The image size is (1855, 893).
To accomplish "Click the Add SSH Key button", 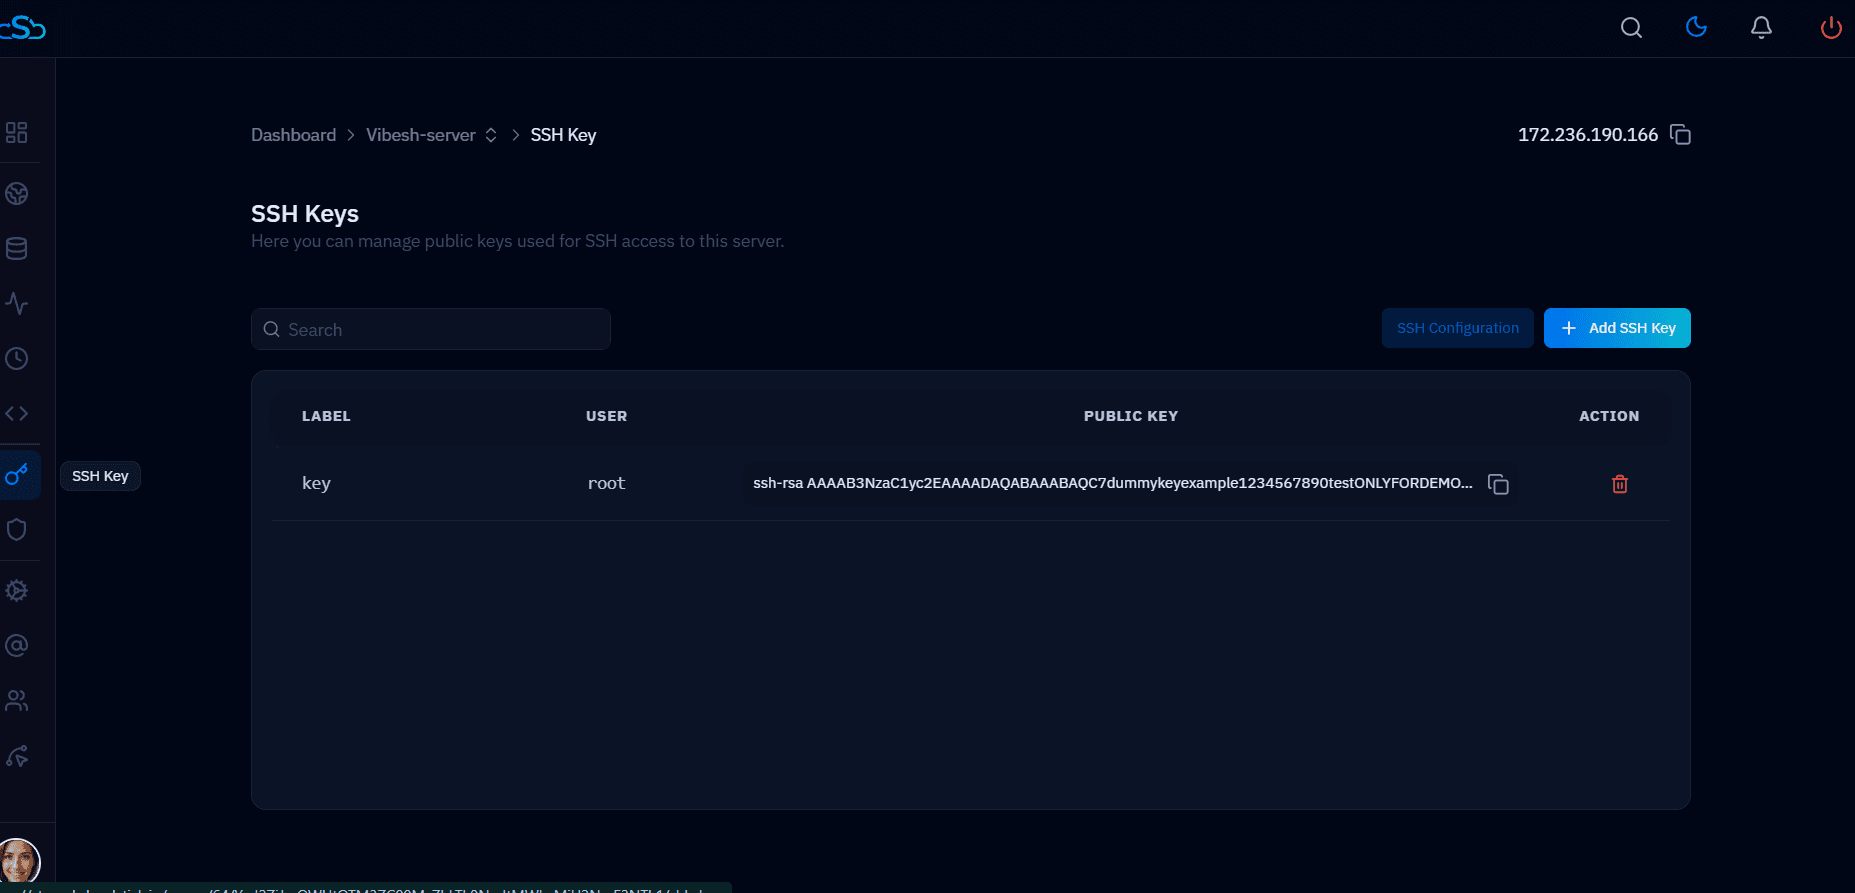I will pyautogui.click(x=1616, y=328).
